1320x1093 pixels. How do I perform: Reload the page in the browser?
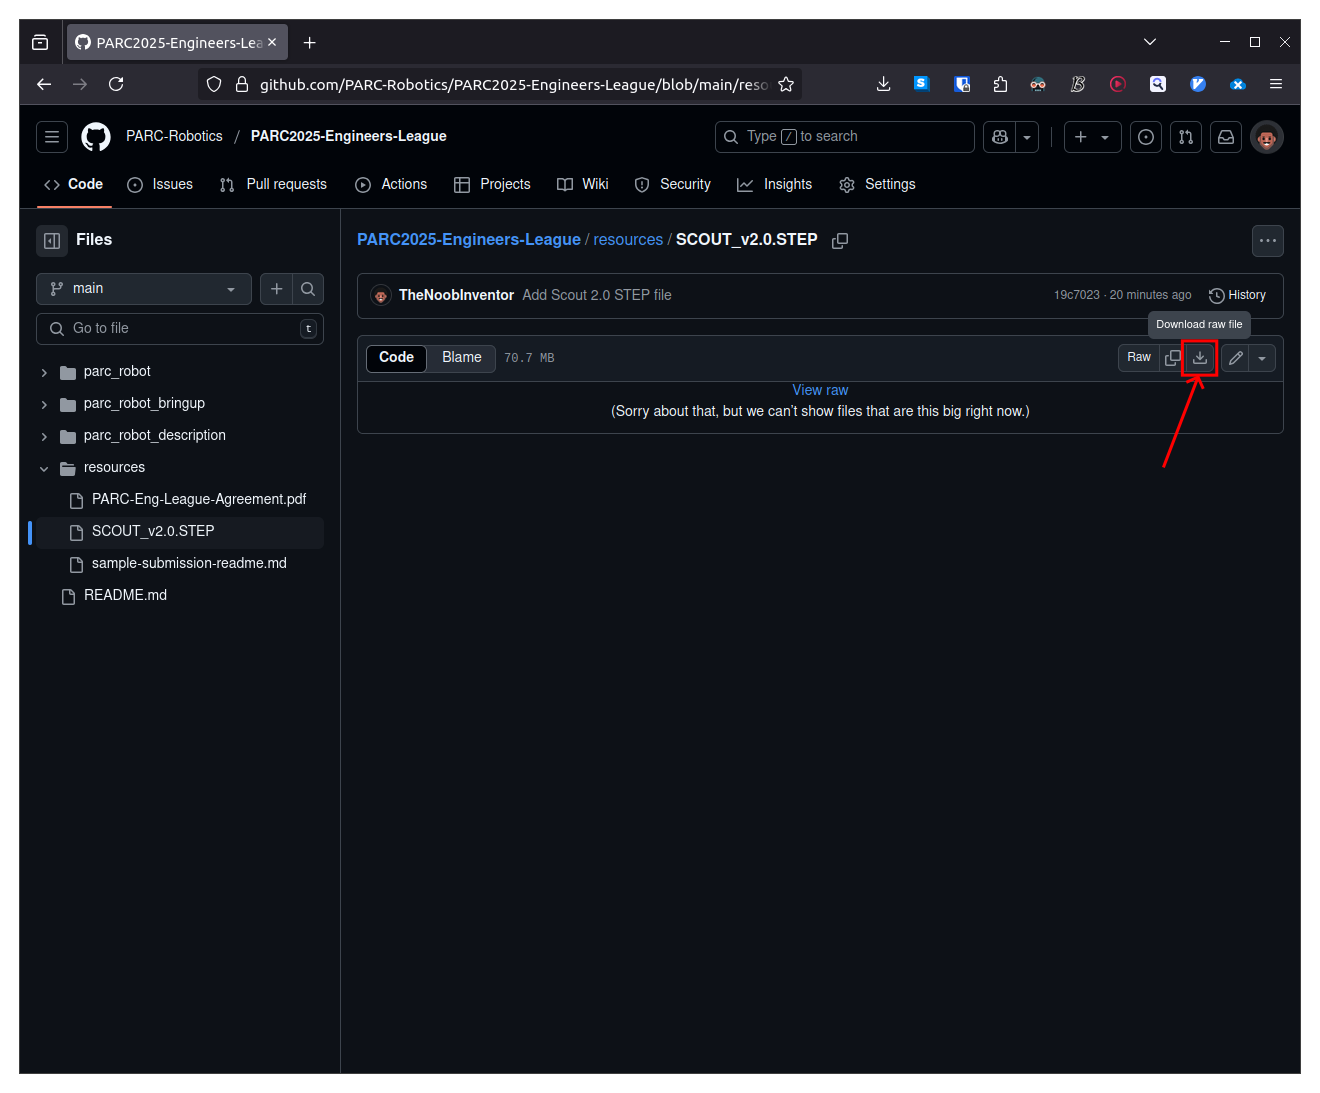pyautogui.click(x=116, y=84)
